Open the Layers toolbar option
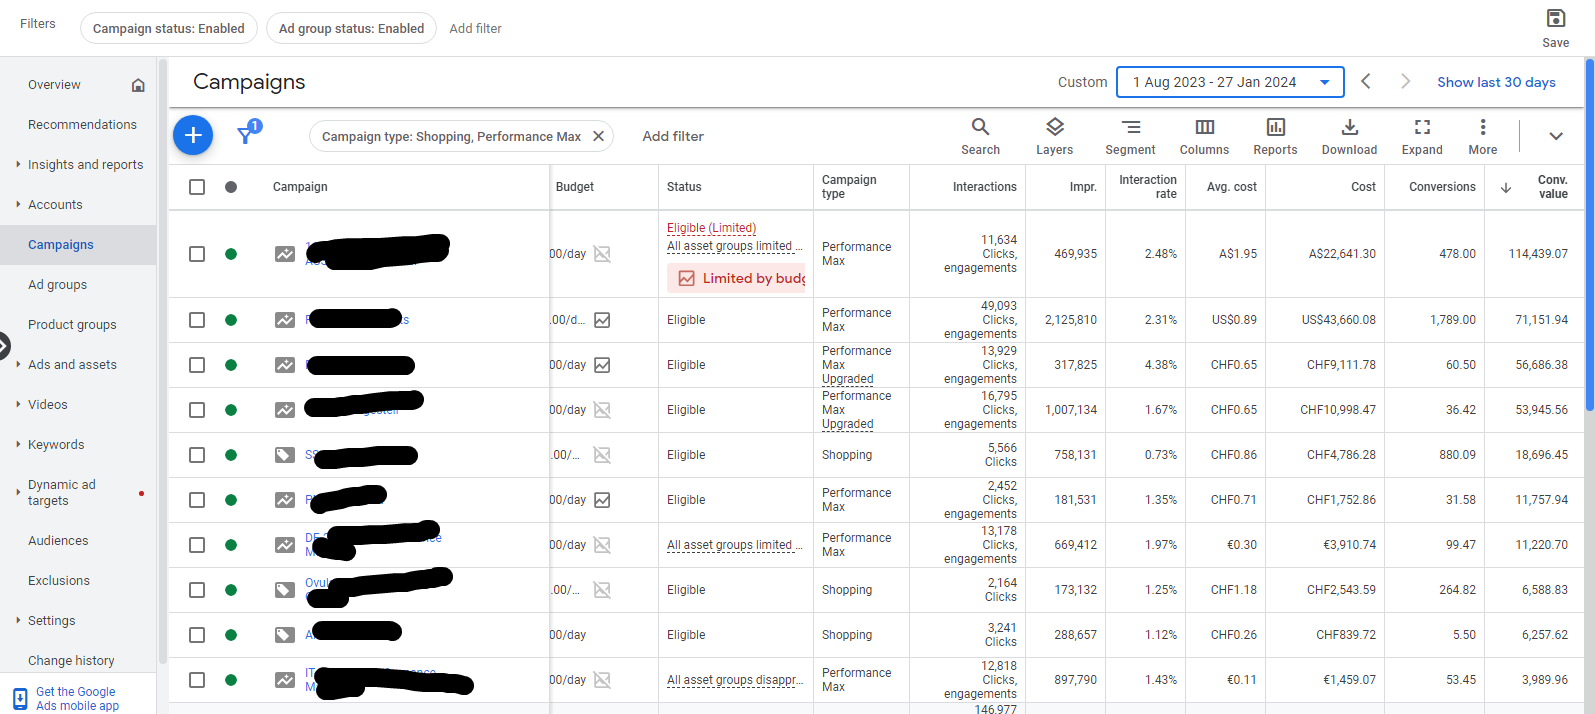Image resolution: width=1595 pixels, height=714 pixels. [1054, 136]
